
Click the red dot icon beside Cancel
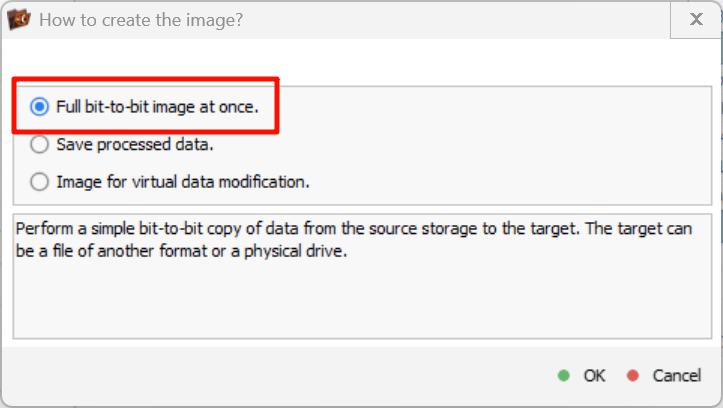[632, 376]
